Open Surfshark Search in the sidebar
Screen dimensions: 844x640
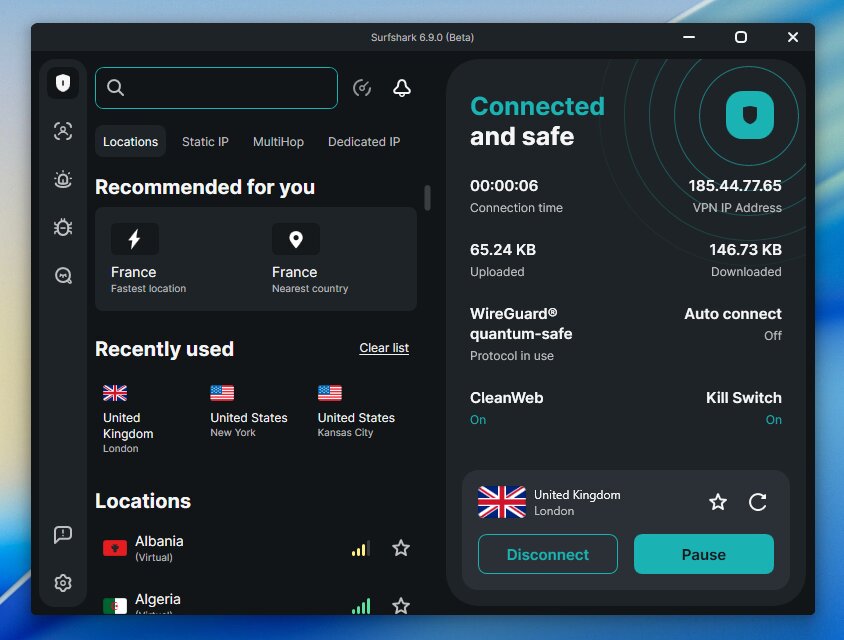coord(62,275)
